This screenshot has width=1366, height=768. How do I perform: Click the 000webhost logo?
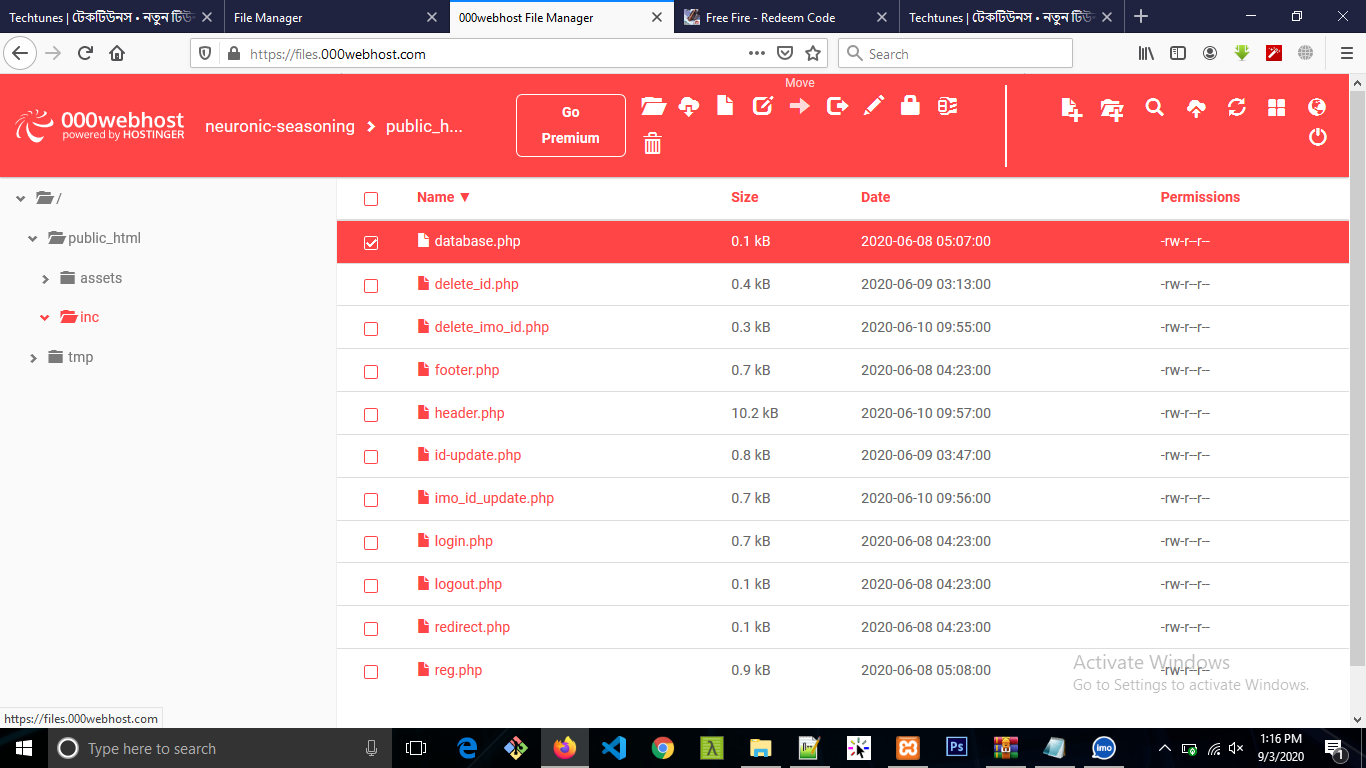click(100, 125)
